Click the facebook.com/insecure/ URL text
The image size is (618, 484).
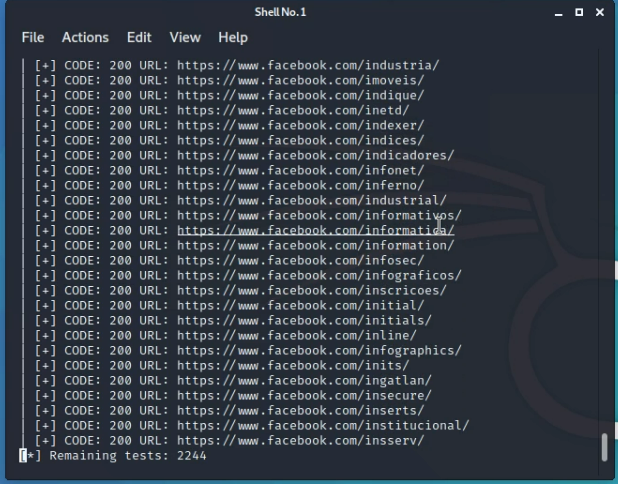(x=304, y=395)
